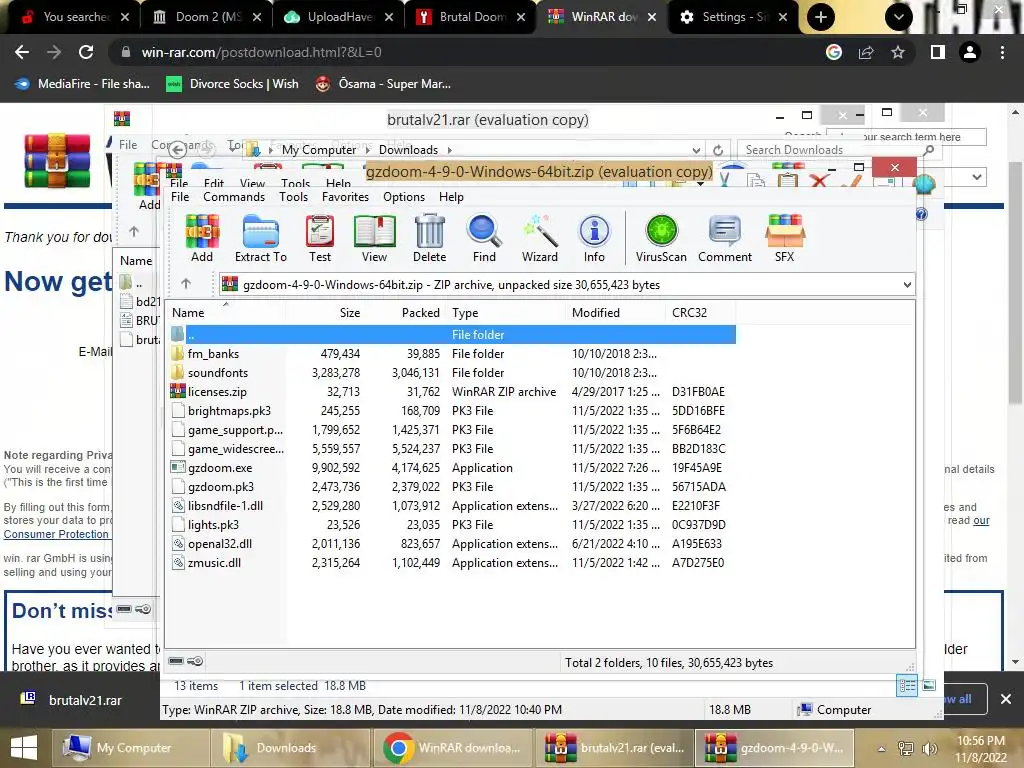
Task: Open the MediaFire bookmark
Action: point(82,84)
